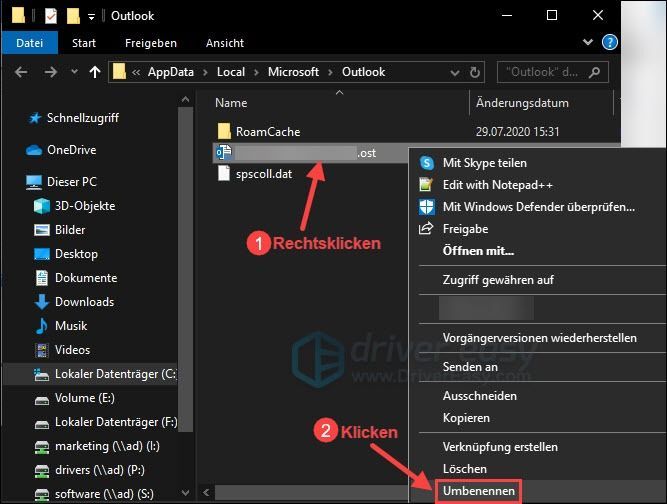The height and width of the screenshot is (504, 667).
Task: Click the Outlook search box
Action: click(x=552, y=72)
